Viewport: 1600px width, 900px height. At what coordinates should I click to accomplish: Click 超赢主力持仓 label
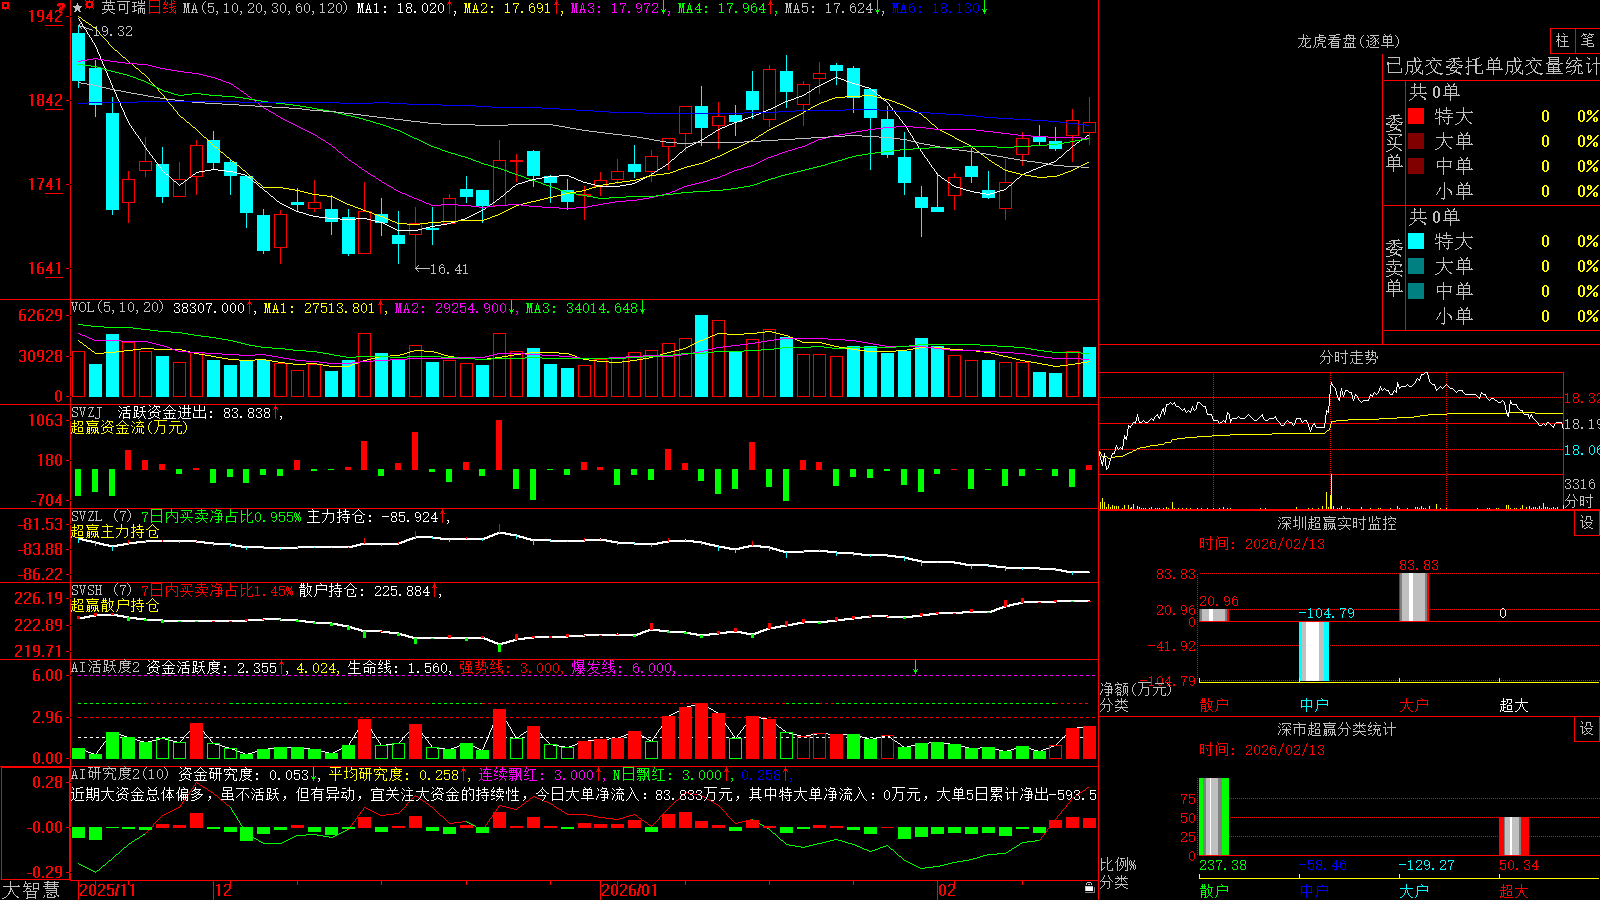coord(115,531)
